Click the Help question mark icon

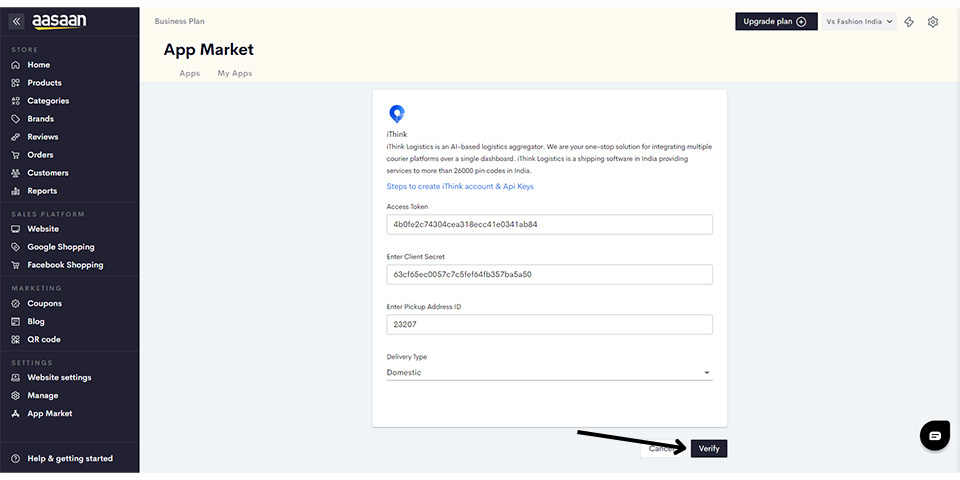16,459
